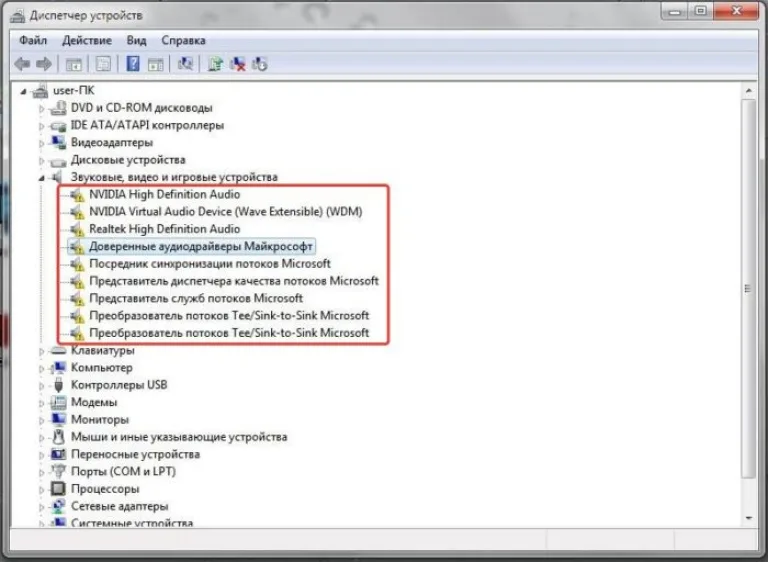Select Представитель служб потоков Microsoft

(x=196, y=298)
